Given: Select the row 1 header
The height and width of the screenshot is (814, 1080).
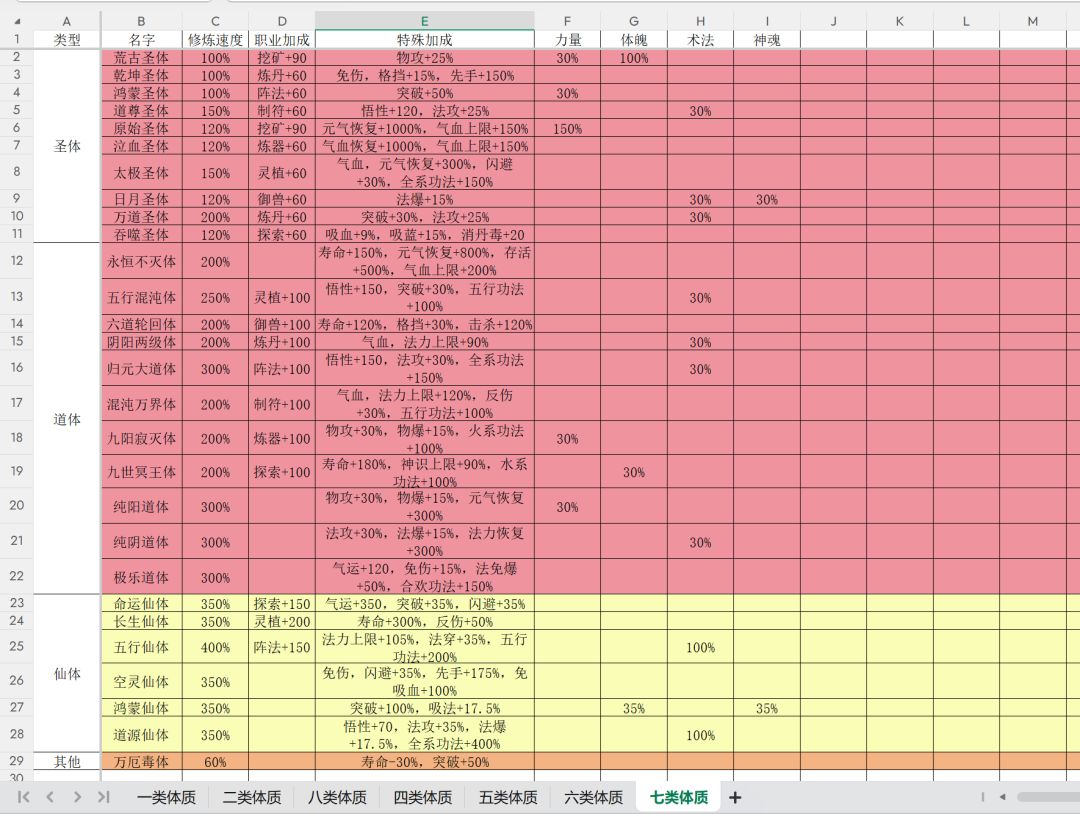Looking at the screenshot, I should 17,39.
